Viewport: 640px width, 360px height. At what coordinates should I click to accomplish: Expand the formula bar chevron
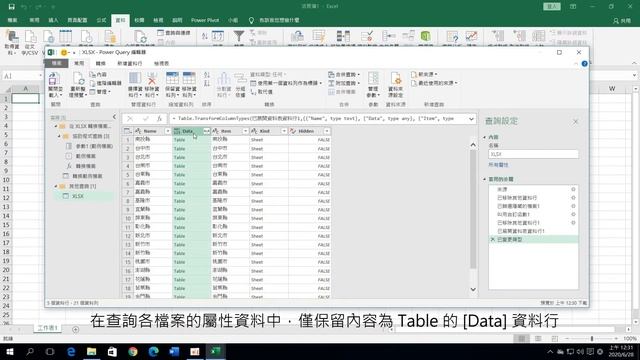click(x=471, y=119)
